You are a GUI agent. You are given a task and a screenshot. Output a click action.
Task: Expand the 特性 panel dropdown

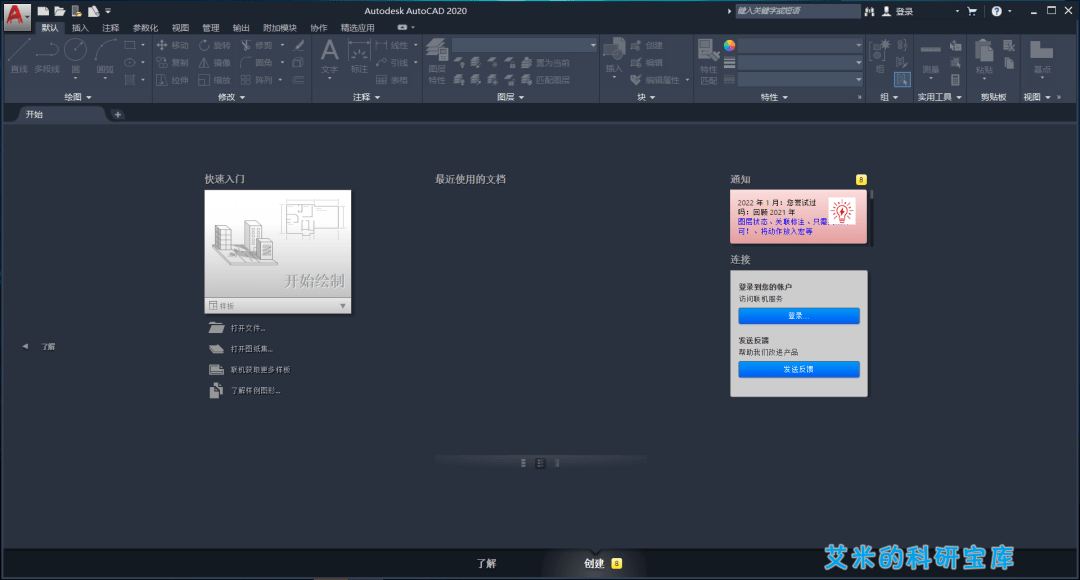[774, 97]
